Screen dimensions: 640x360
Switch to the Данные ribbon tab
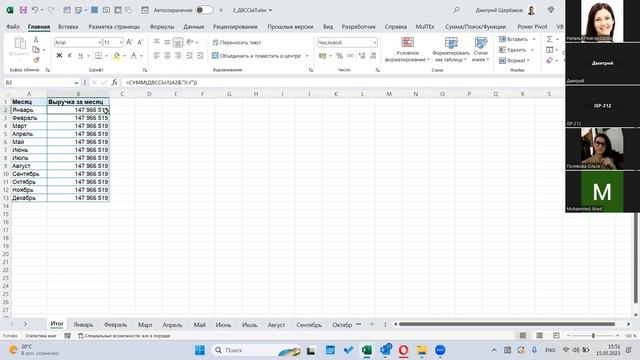(193, 27)
